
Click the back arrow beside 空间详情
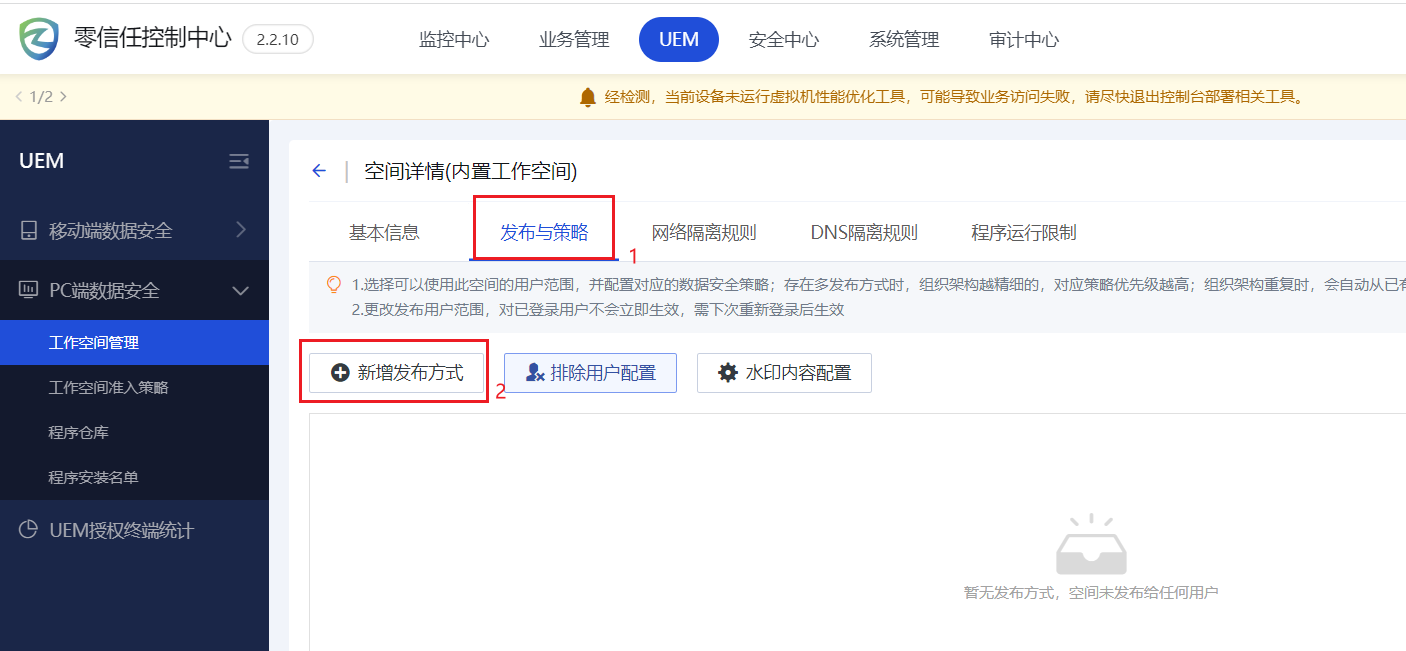pyautogui.click(x=319, y=171)
